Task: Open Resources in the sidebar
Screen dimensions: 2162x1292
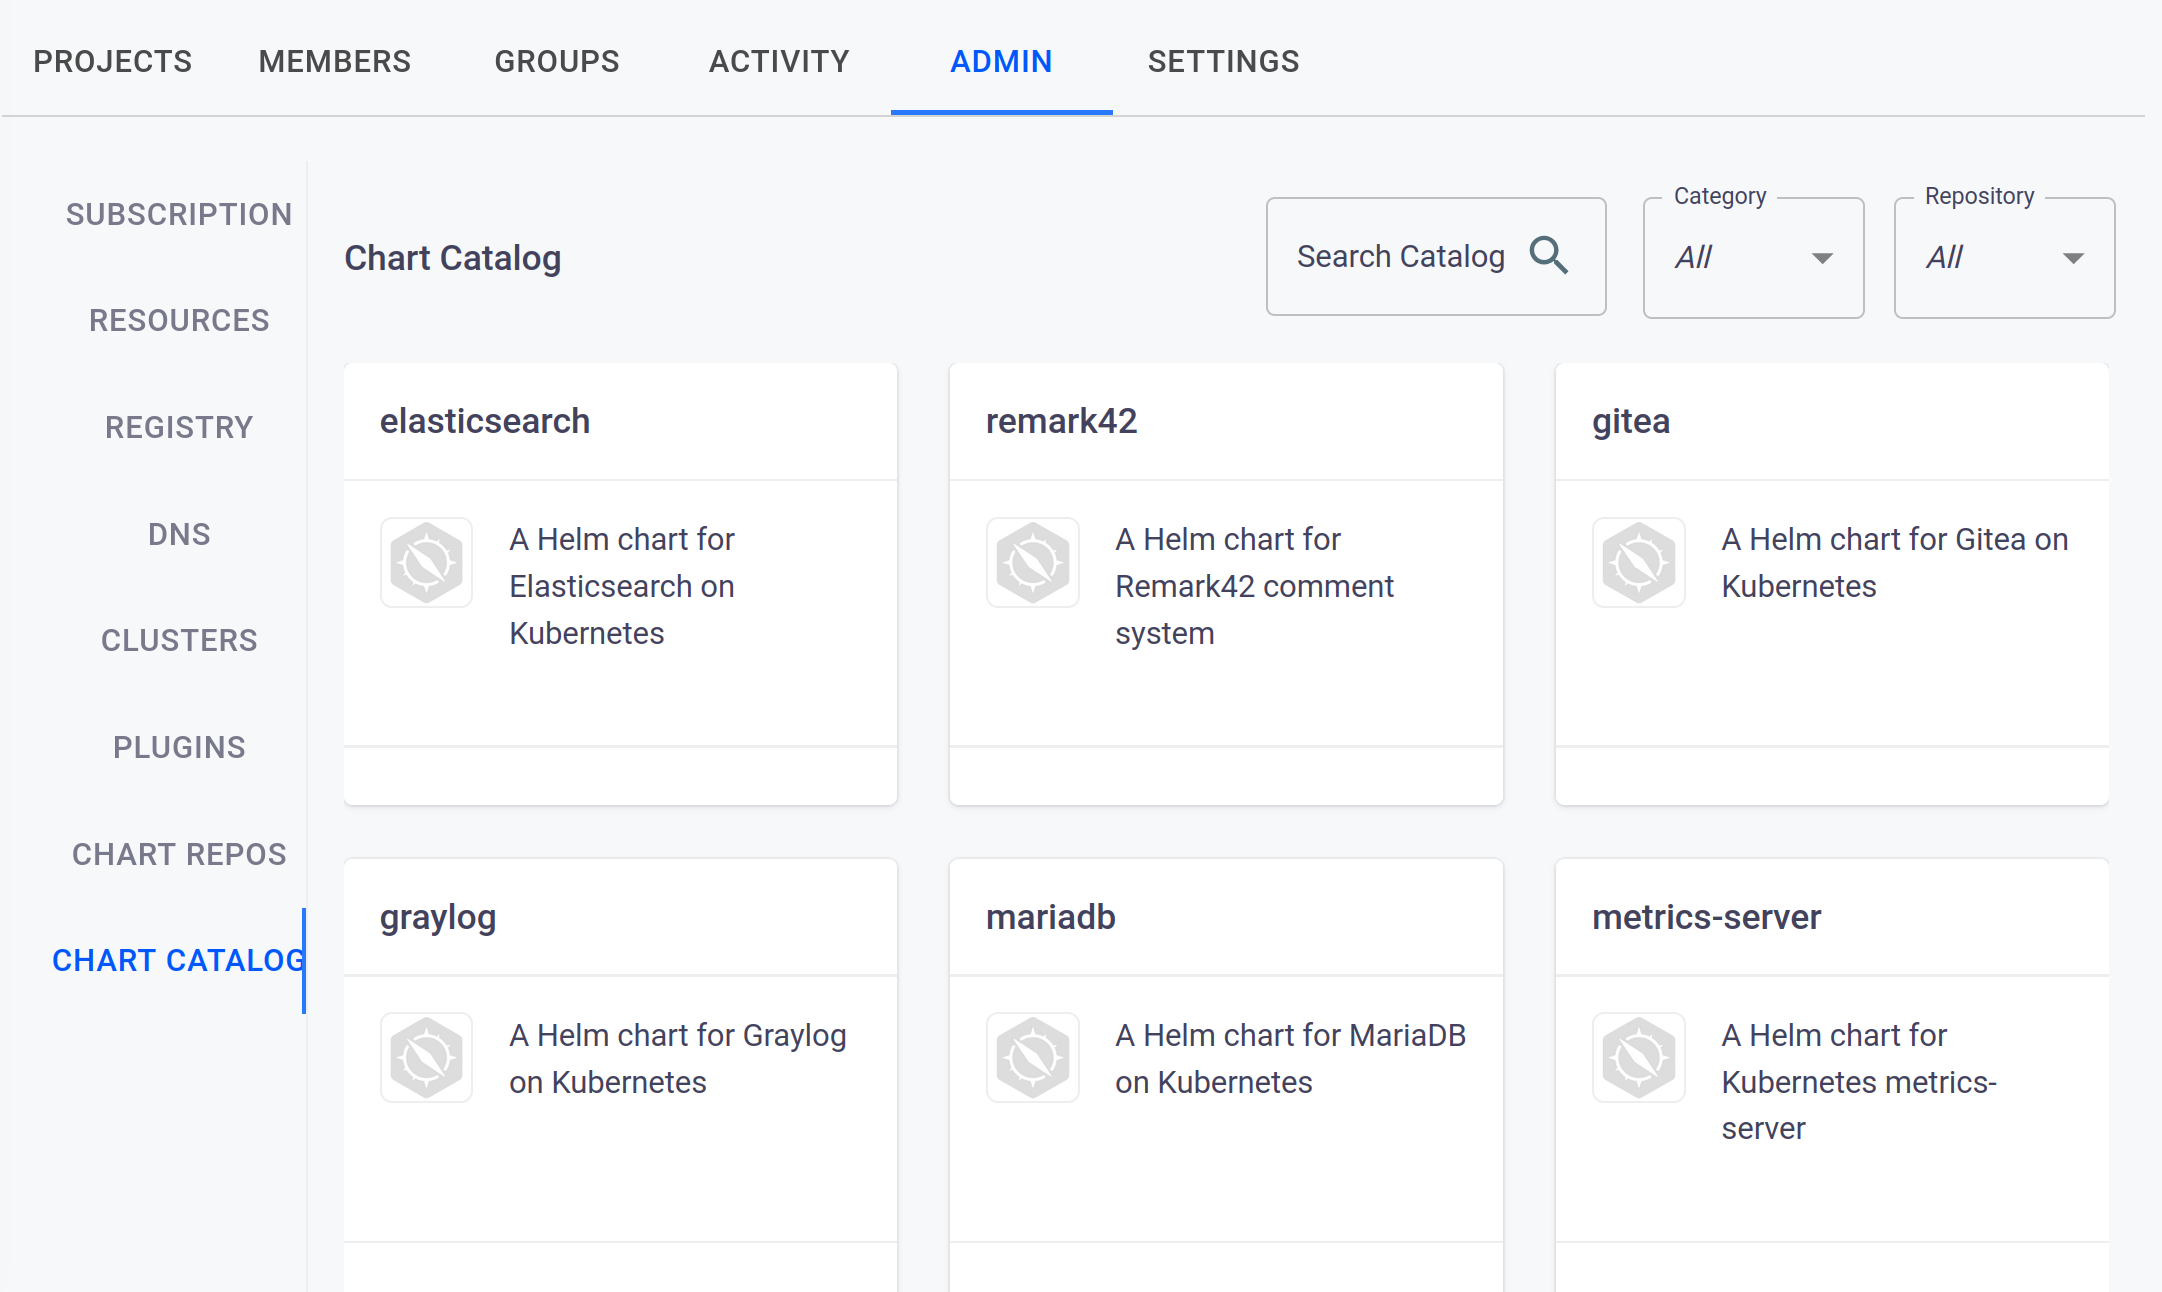Action: (179, 320)
